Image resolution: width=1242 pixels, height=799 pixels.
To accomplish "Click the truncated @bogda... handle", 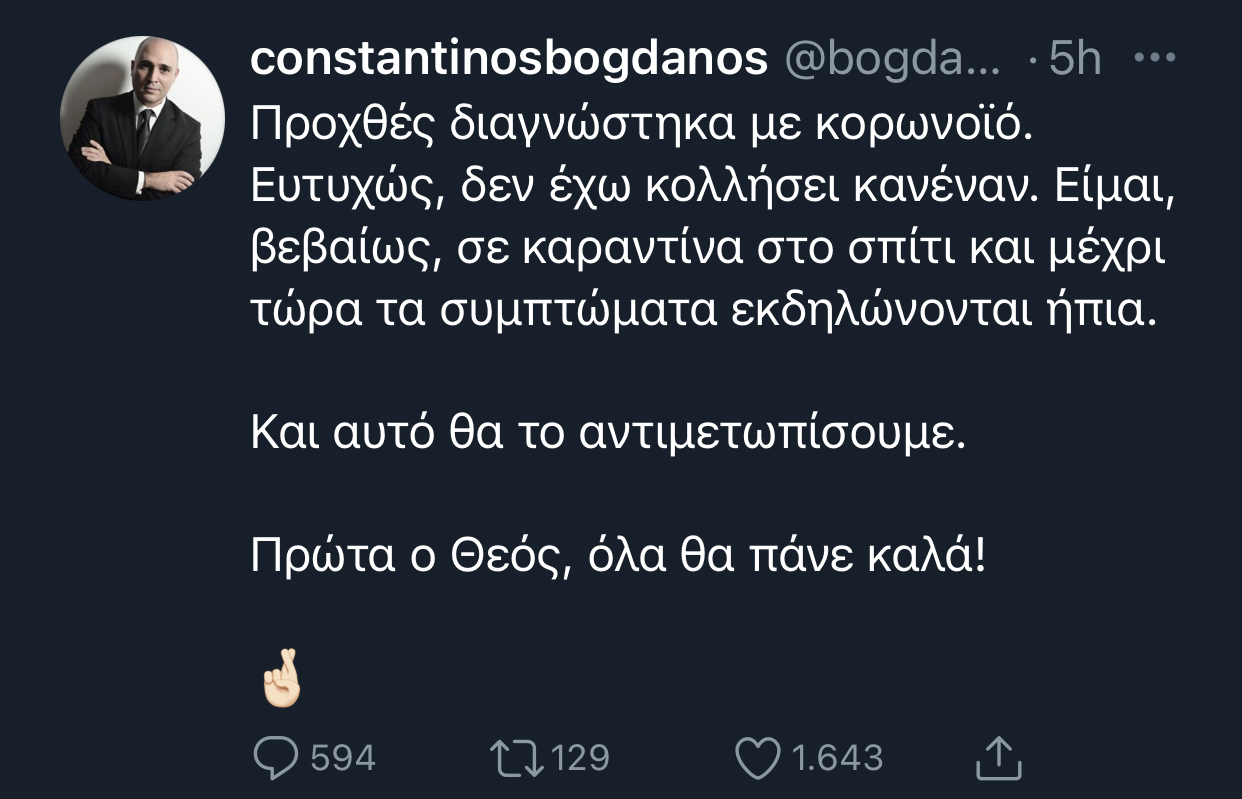I will (x=892, y=60).
